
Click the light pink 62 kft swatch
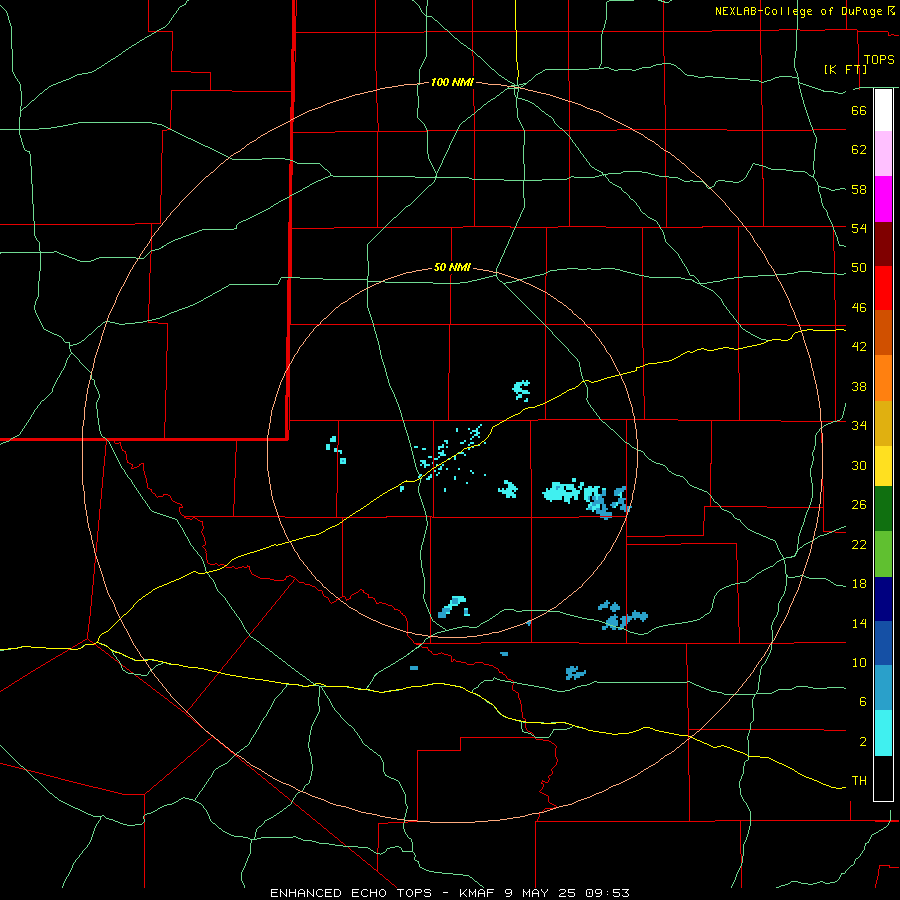point(883,153)
